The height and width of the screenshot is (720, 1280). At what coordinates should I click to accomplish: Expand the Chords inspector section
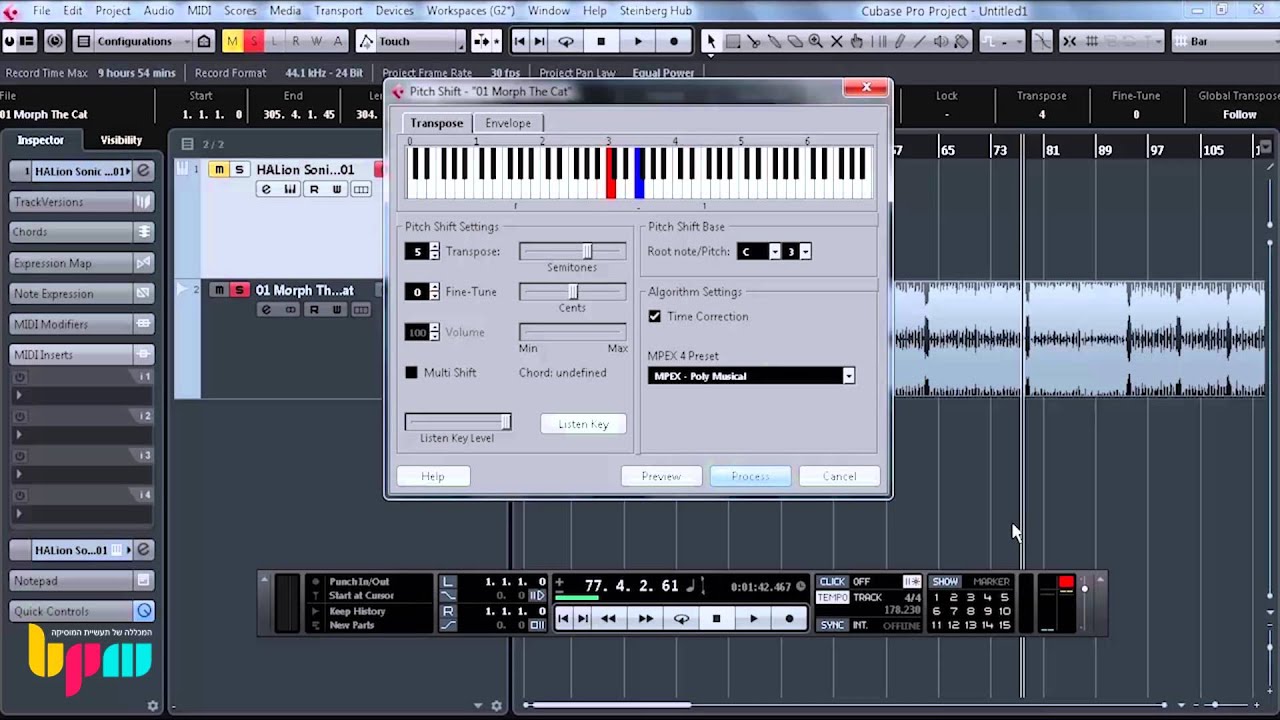(x=82, y=232)
